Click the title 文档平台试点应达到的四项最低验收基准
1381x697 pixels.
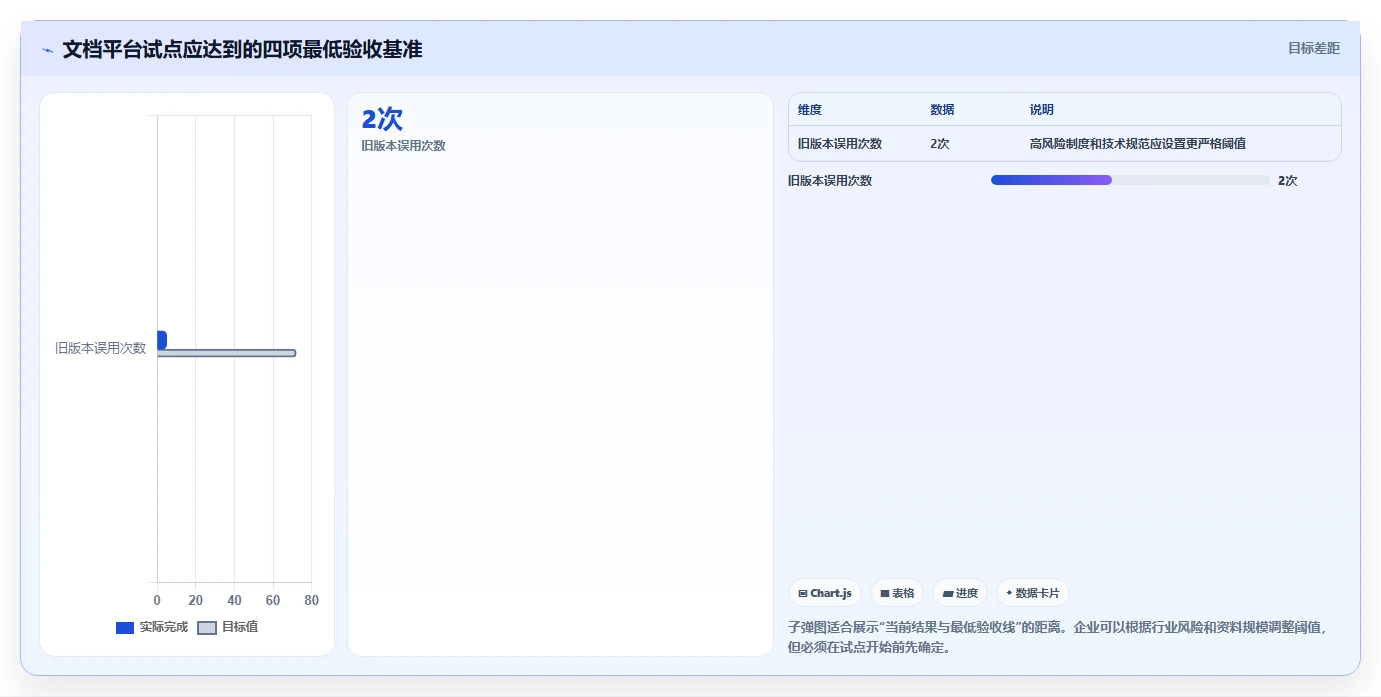click(x=242, y=49)
